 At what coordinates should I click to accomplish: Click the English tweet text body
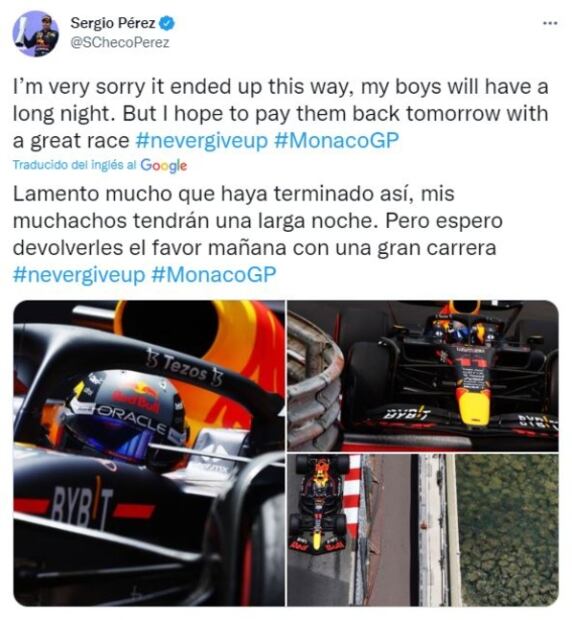point(280,114)
